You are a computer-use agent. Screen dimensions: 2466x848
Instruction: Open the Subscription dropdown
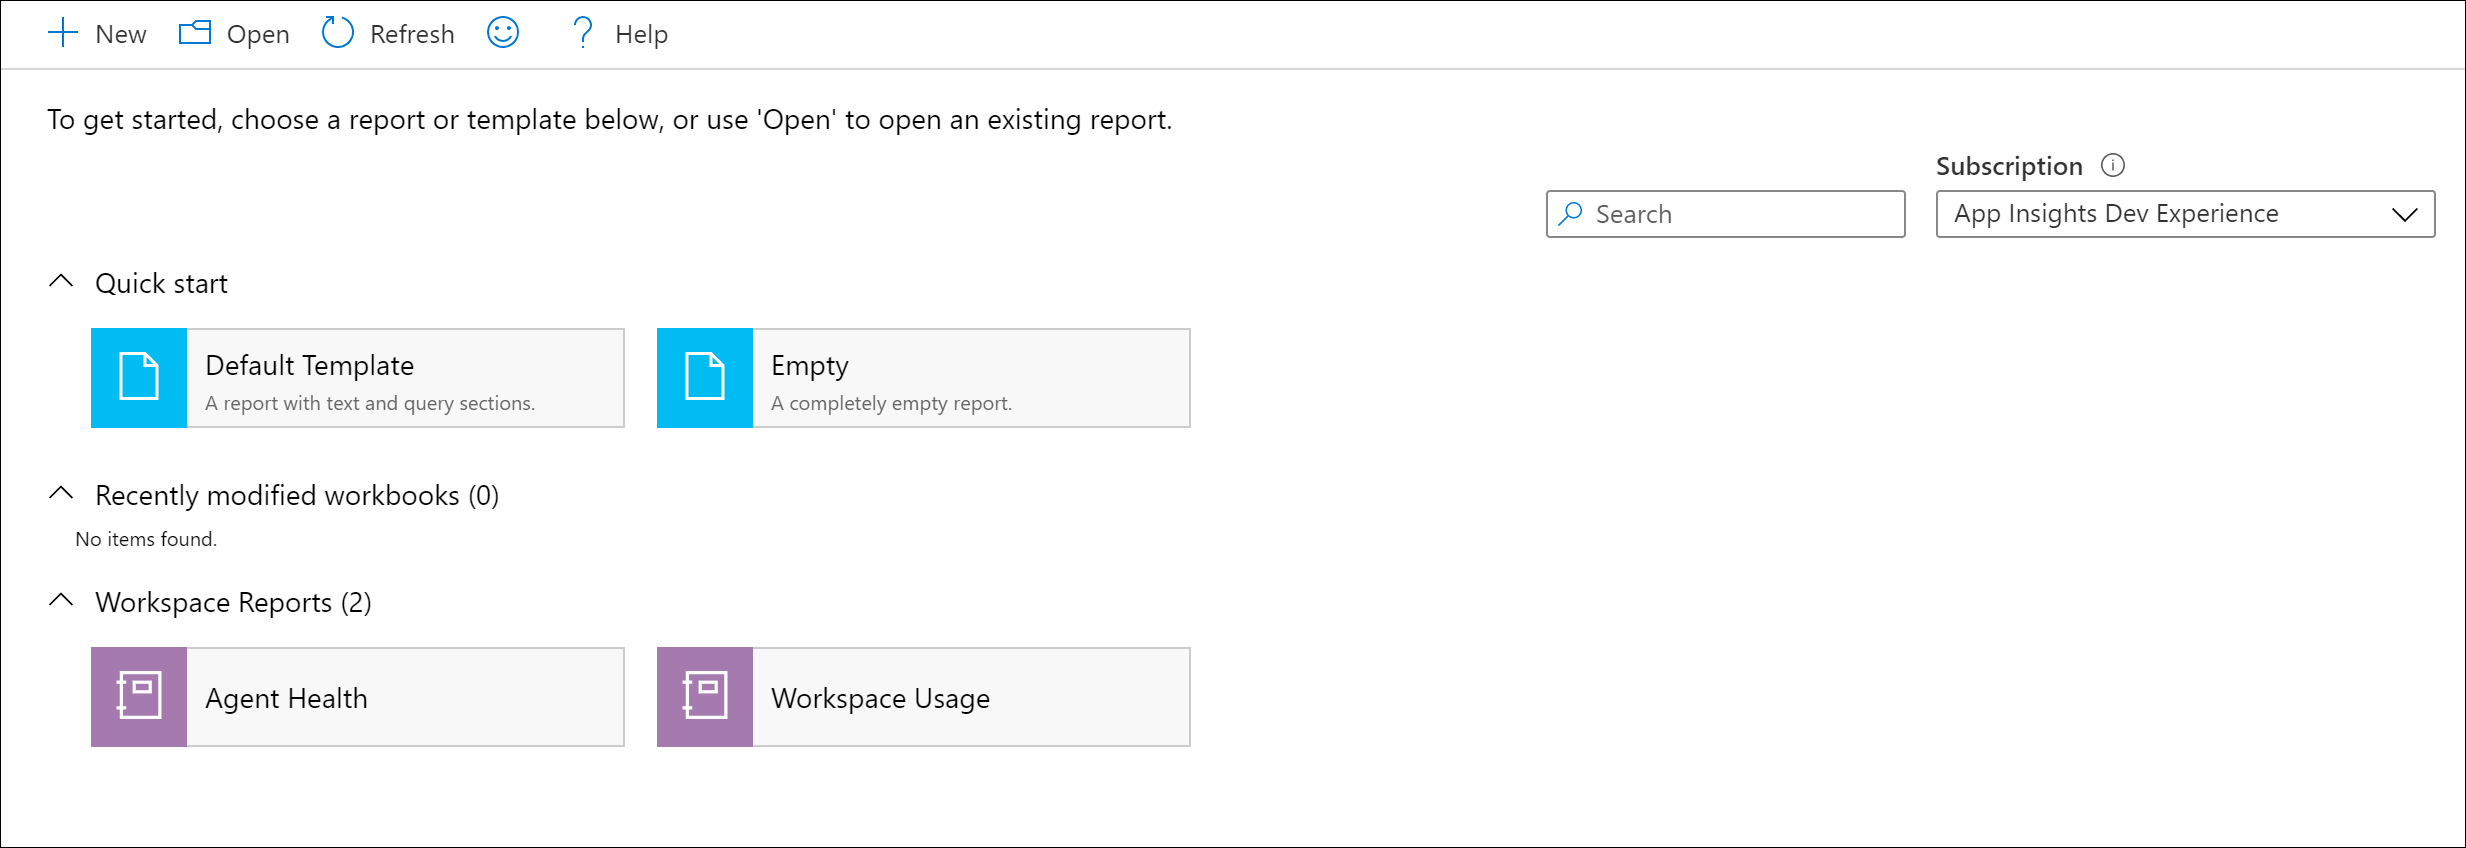(x=2185, y=214)
